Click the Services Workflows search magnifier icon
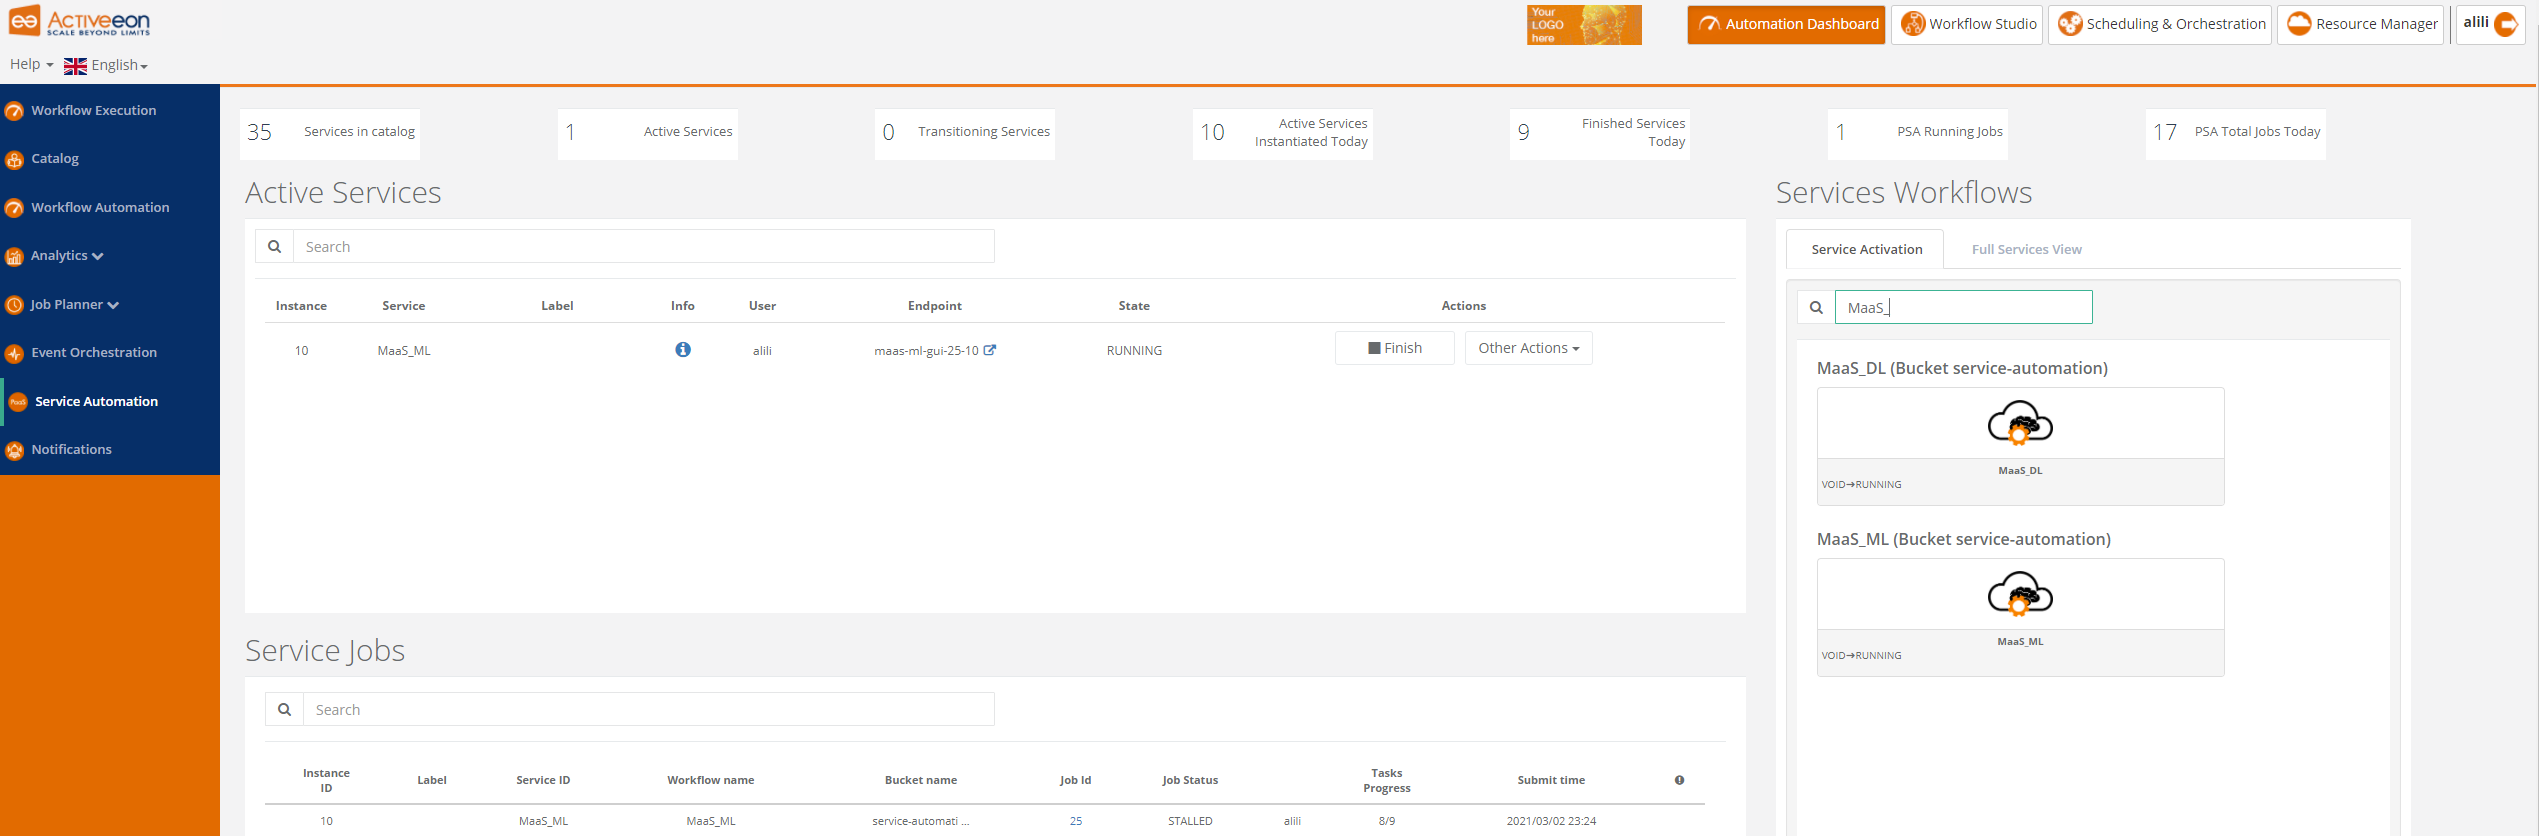Screen dimensions: 2539x836 1816,307
